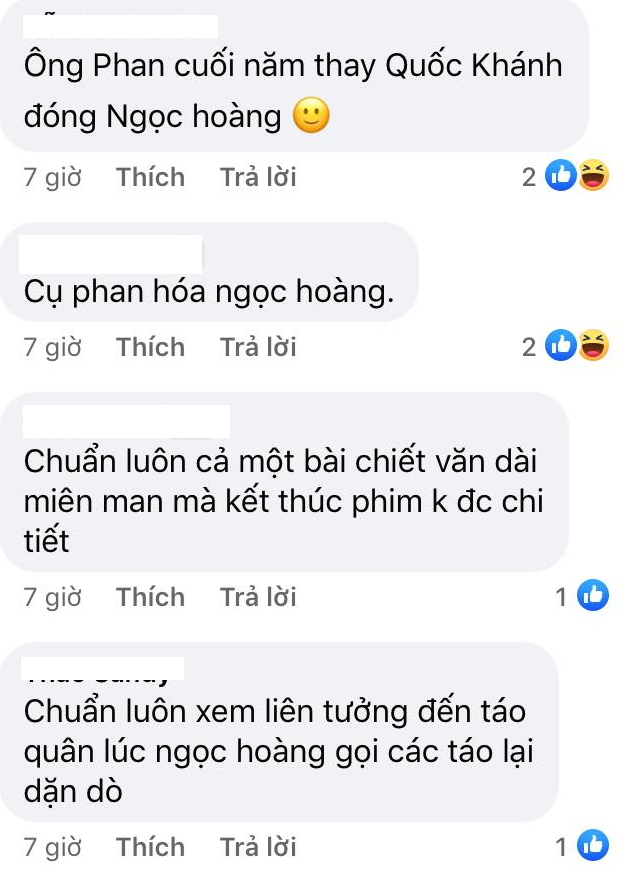633x885 pixels.
Task: Reply to Cụ phan hóa ngọc hoàng comment
Action: click(258, 347)
